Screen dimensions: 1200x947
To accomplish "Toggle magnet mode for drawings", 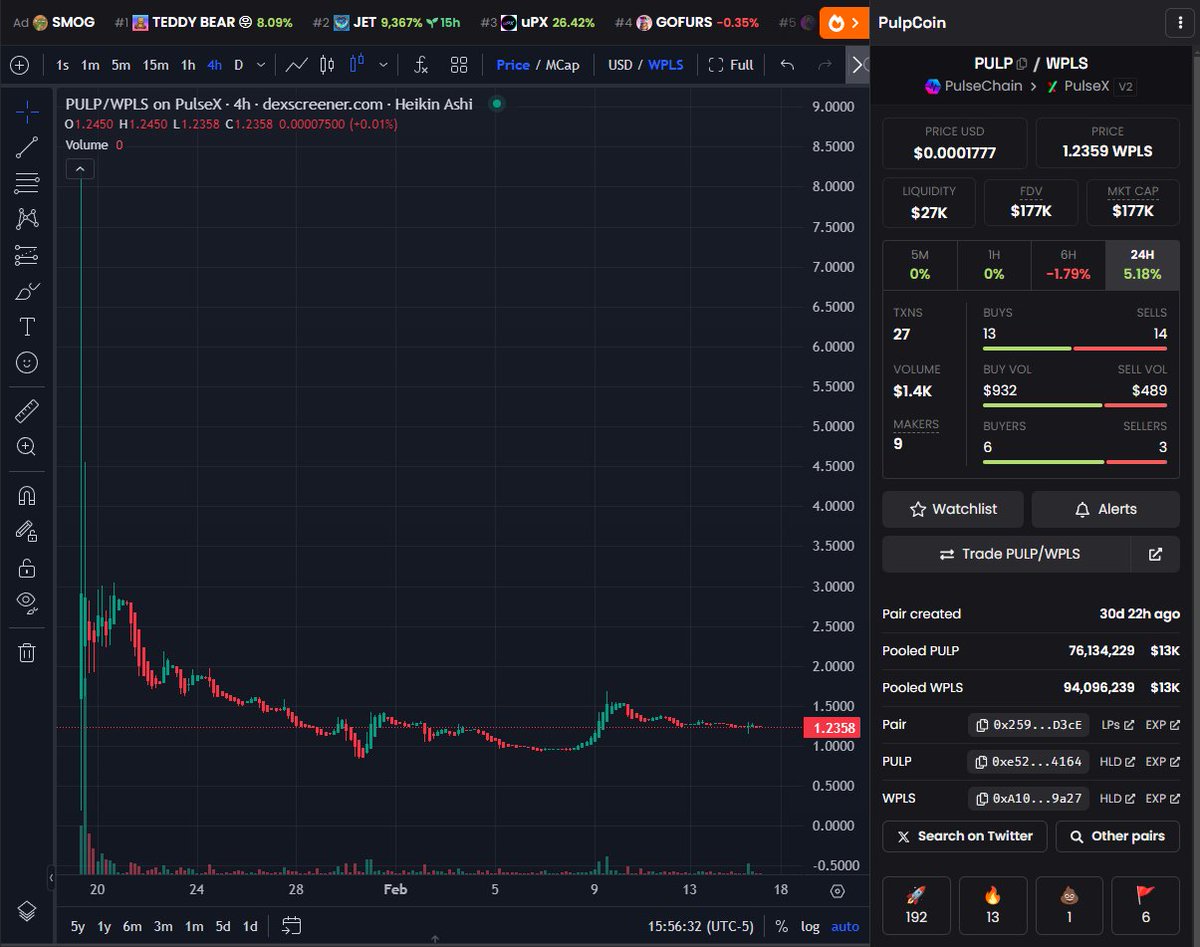I will pos(27,496).
